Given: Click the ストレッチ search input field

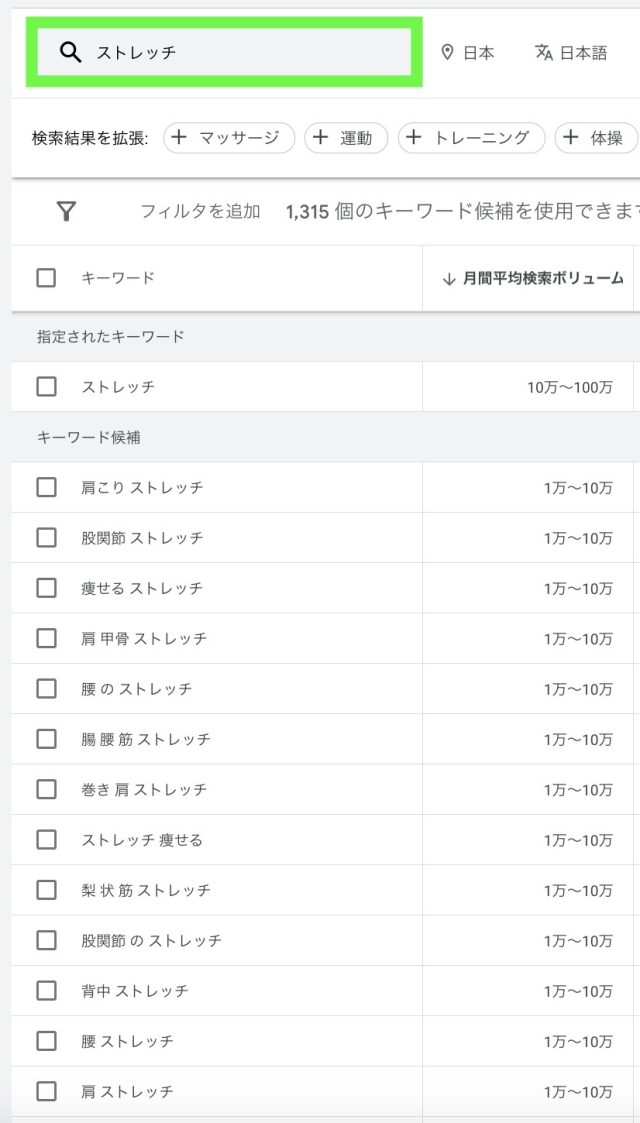Looking at the screenshot, I should [x=250, y=53].
